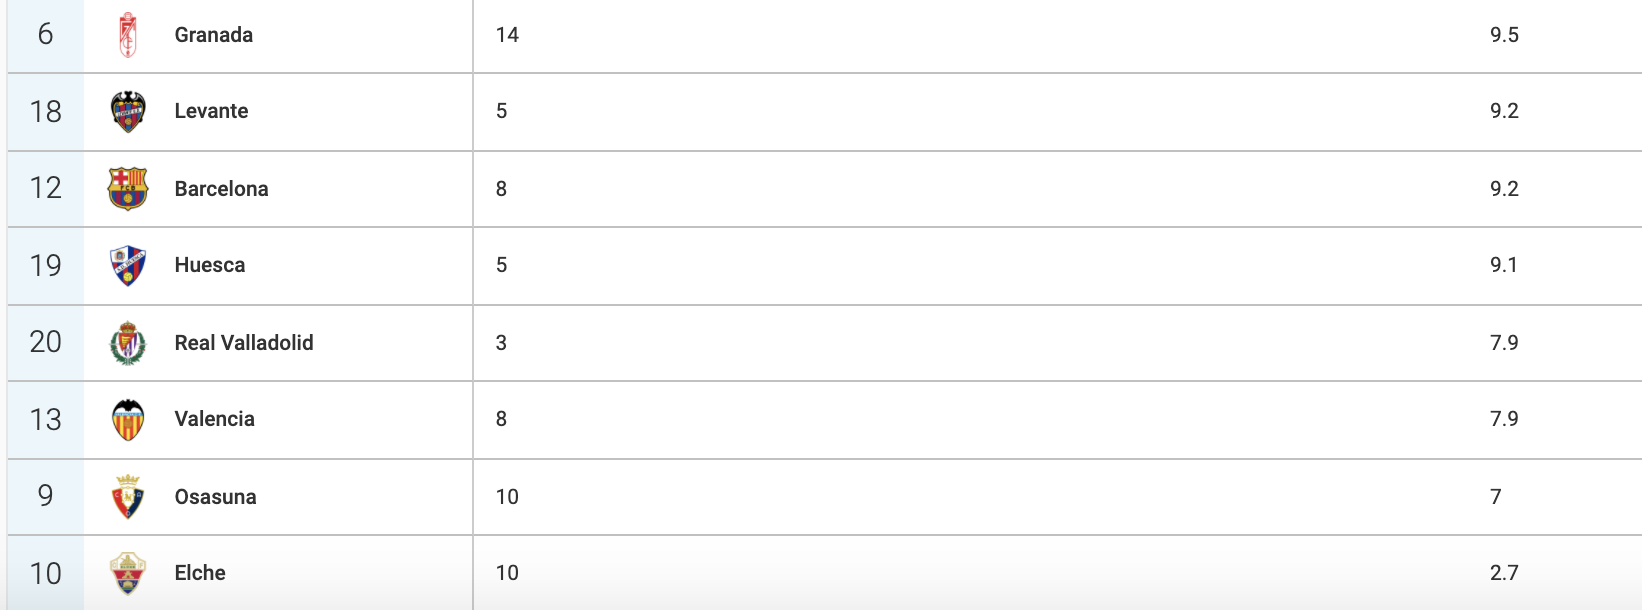Click the Real Valladolid club crest
1642x610 pixels.
127,343
